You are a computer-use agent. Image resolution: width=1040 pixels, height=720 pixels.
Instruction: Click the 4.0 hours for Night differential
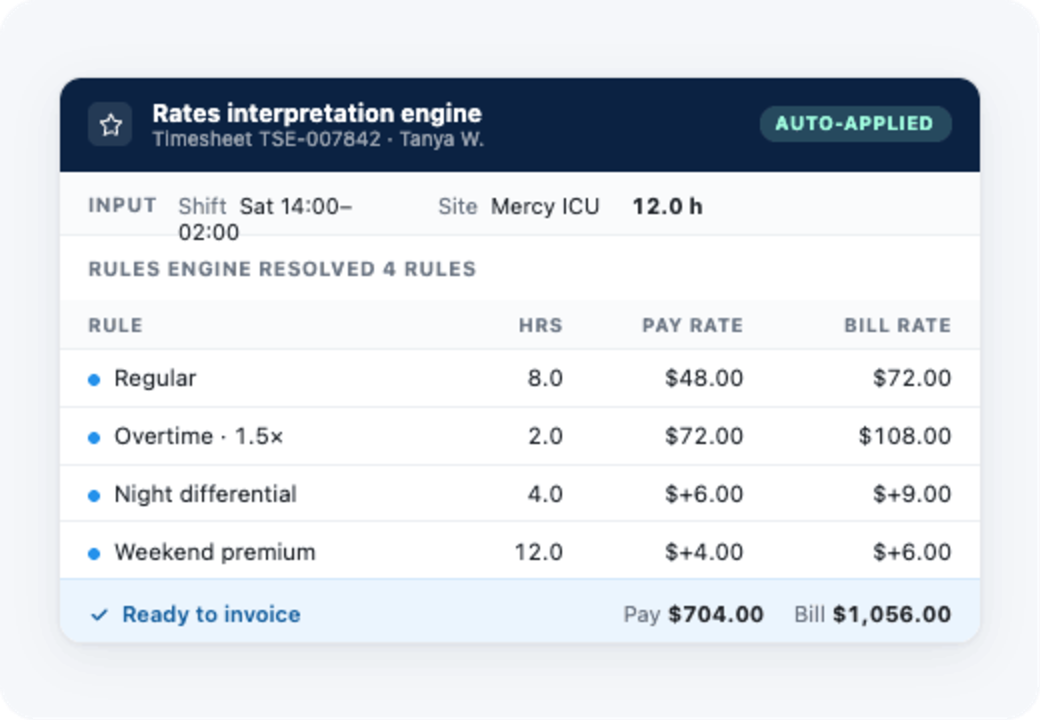coord(545,494)
